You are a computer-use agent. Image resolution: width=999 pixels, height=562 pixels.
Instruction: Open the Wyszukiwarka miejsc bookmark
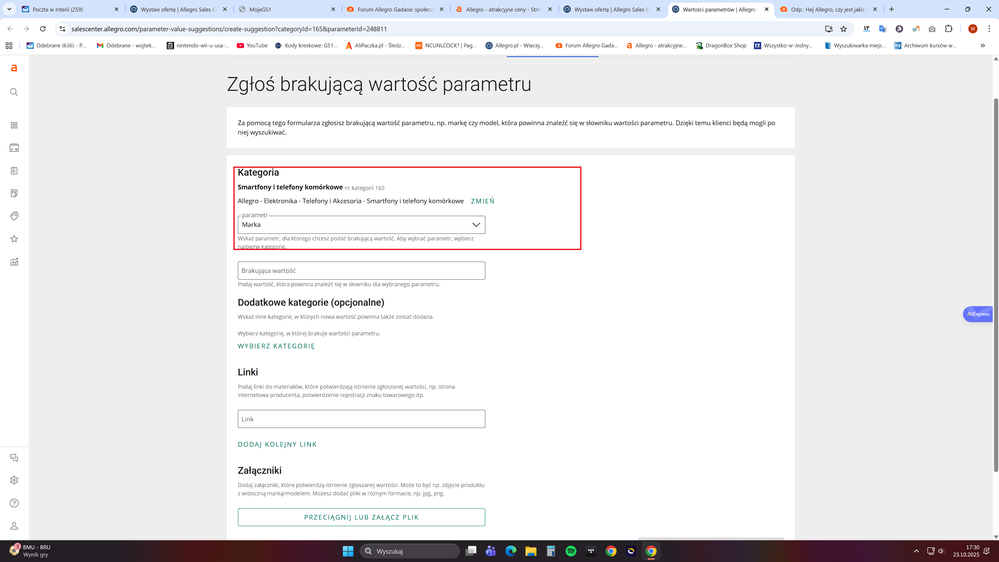(x=856, y=46)
